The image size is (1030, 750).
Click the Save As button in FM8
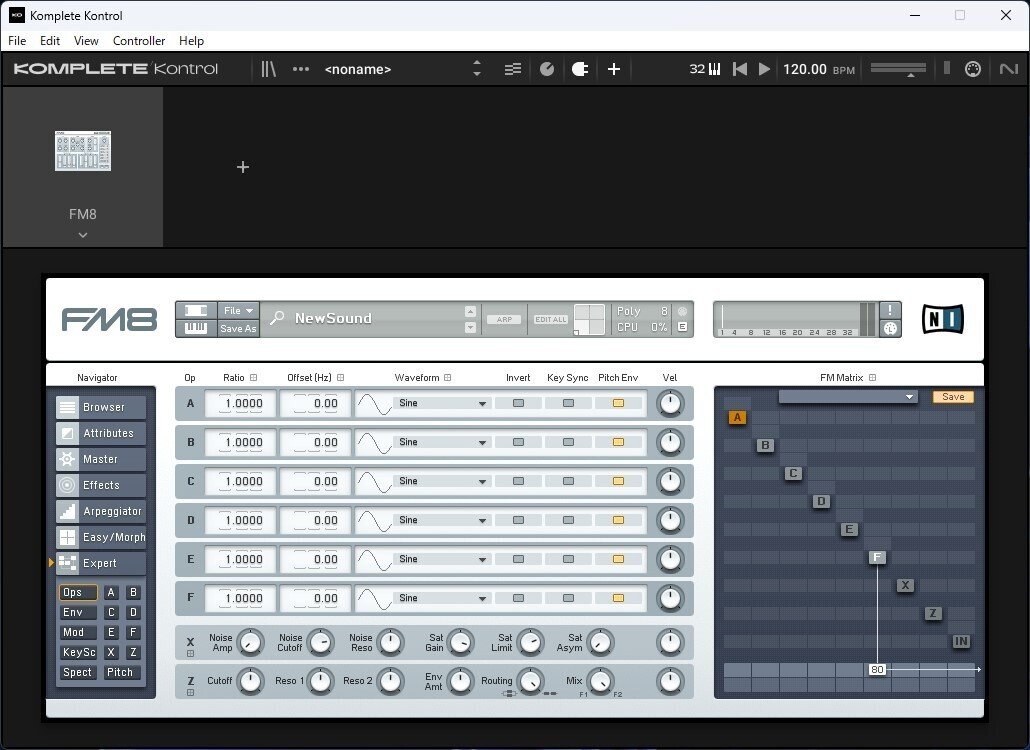(x=239, y=329)
